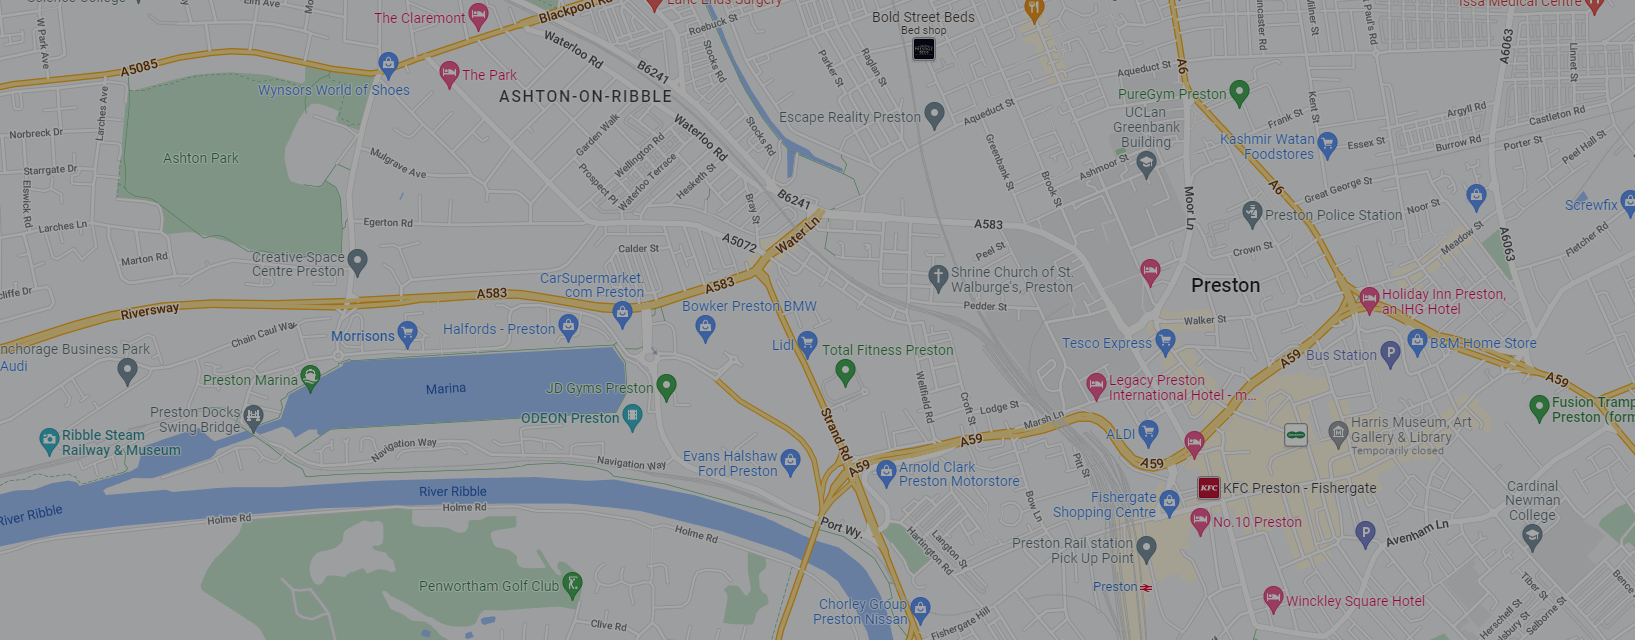Select the Winckley Square Hotel pin
This screenshot has height=640, width=1635.
(1272, 599)
